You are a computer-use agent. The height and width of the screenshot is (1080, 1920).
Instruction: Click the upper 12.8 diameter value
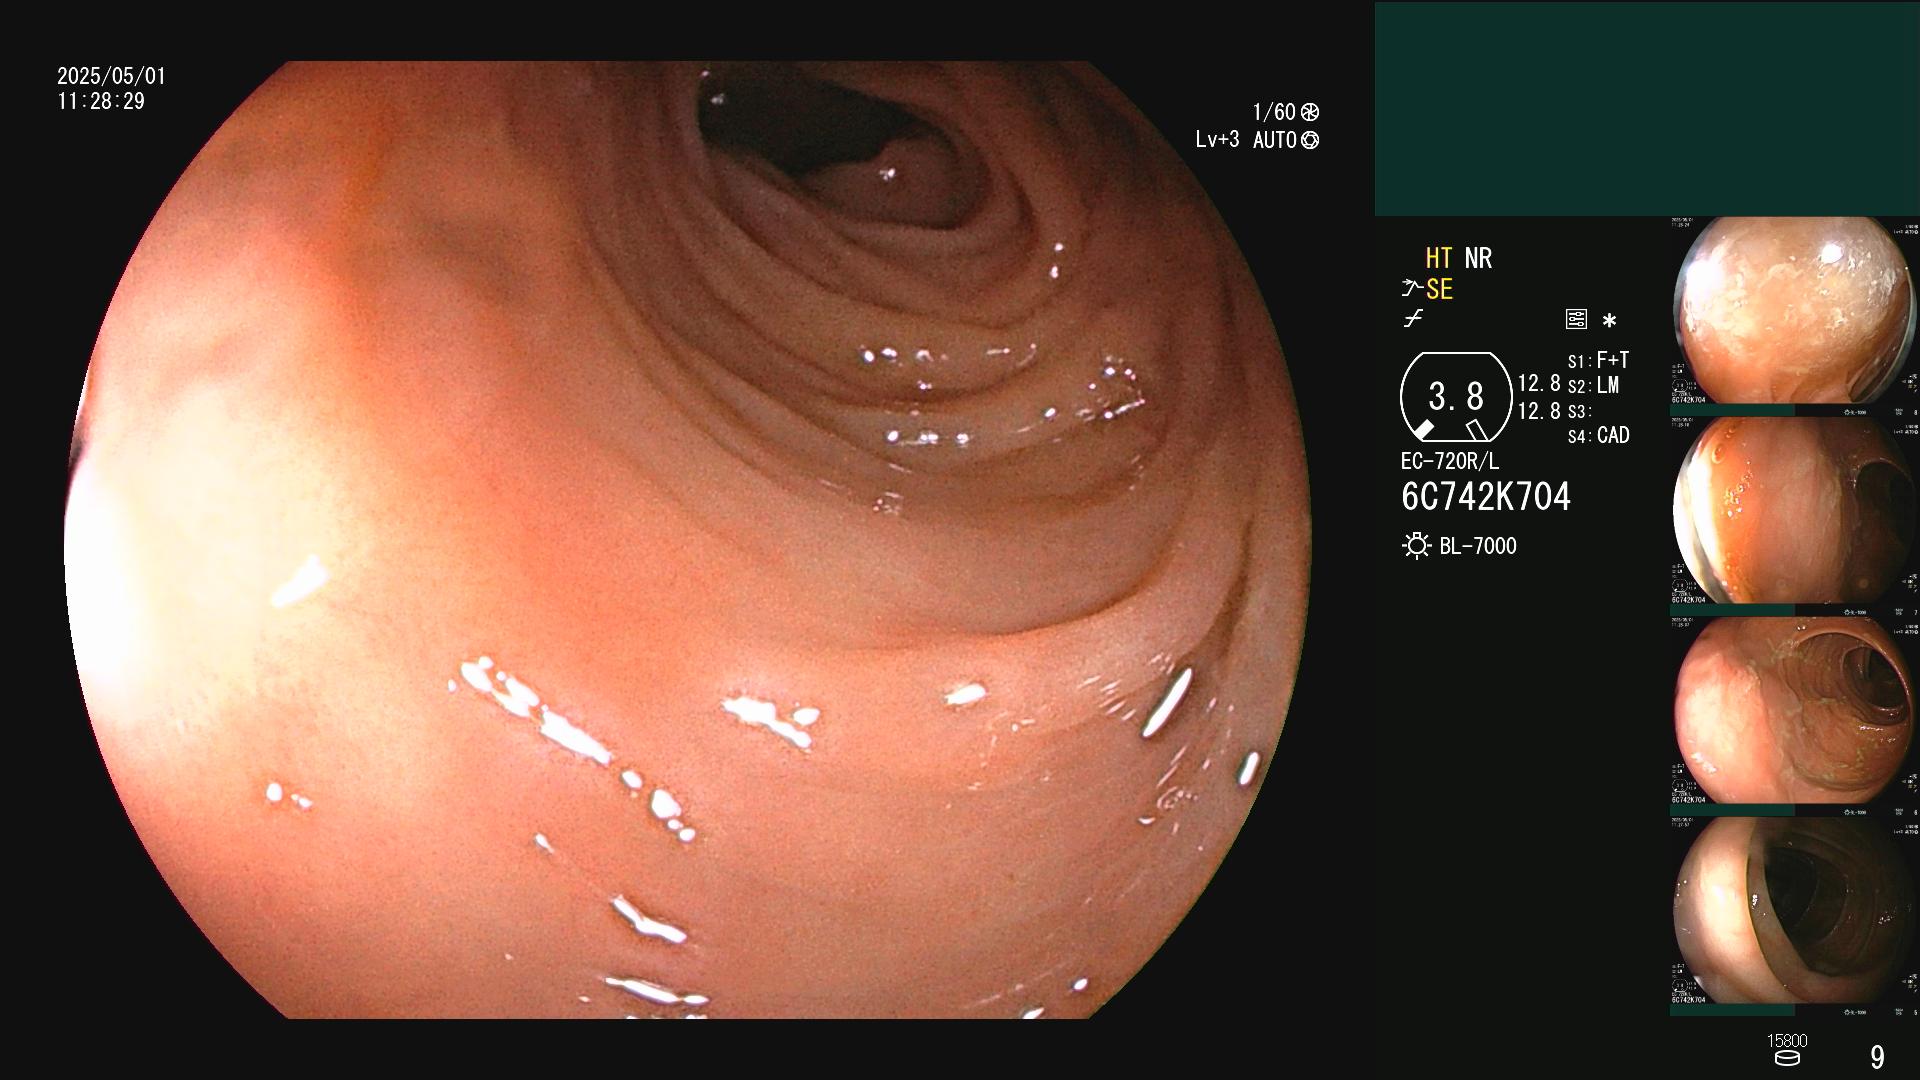(x=1539, y=384)
